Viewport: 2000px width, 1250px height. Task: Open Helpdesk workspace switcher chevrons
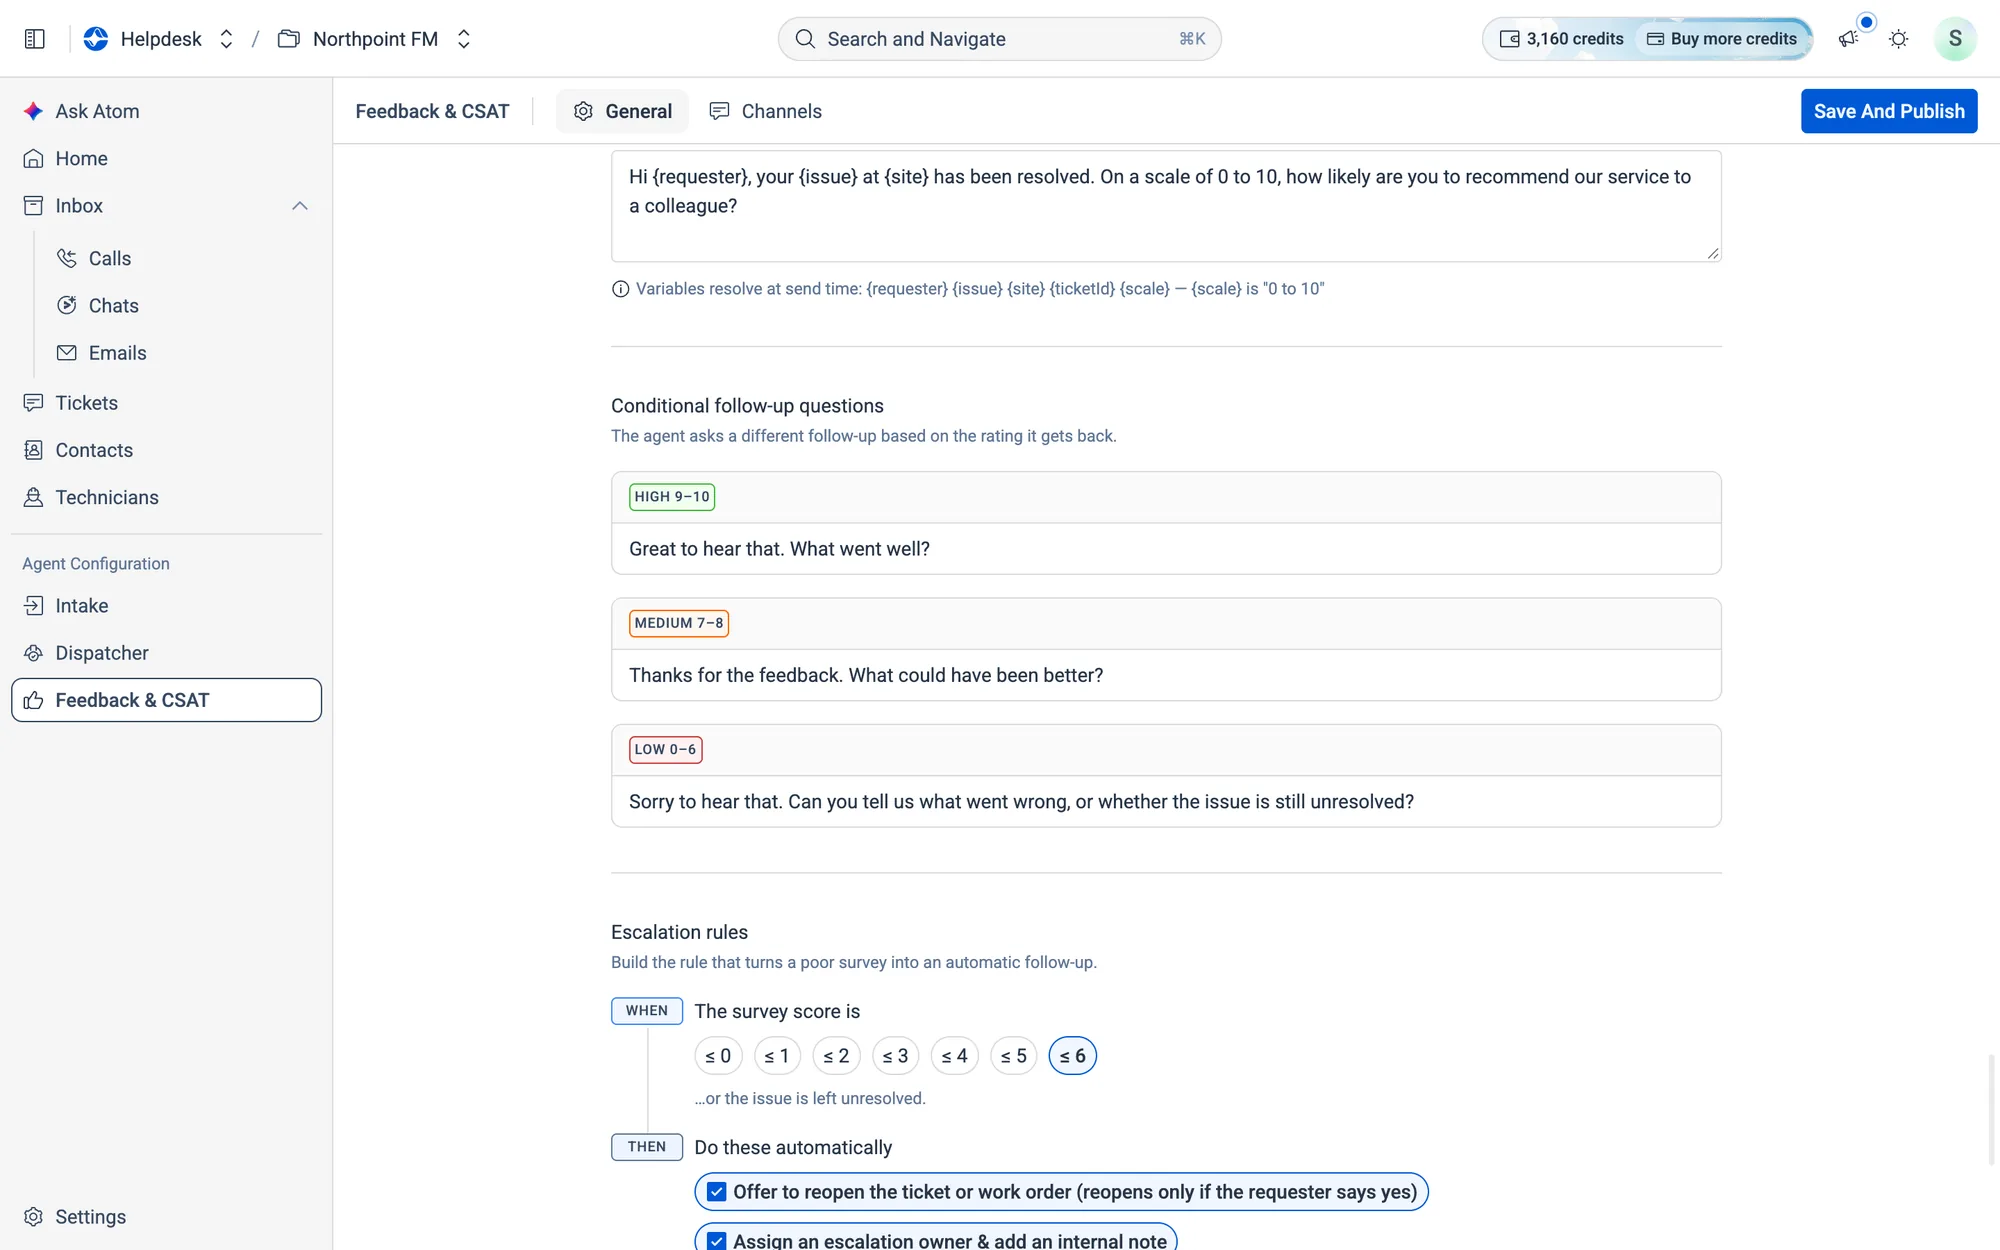(x=226, y=39)
